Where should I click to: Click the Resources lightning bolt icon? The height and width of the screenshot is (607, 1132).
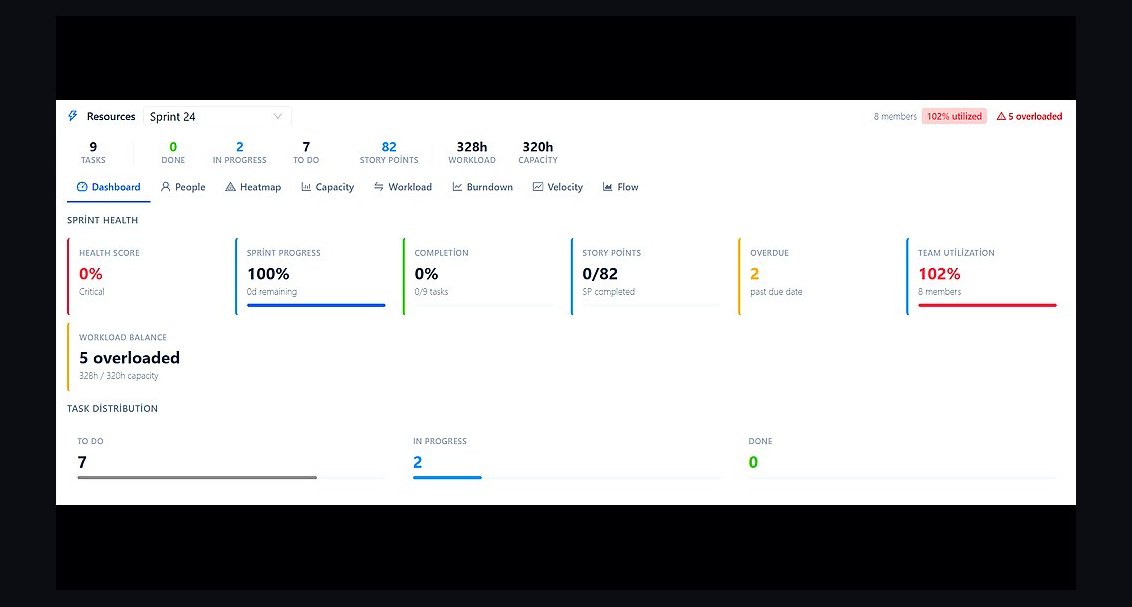coord(73,116)
